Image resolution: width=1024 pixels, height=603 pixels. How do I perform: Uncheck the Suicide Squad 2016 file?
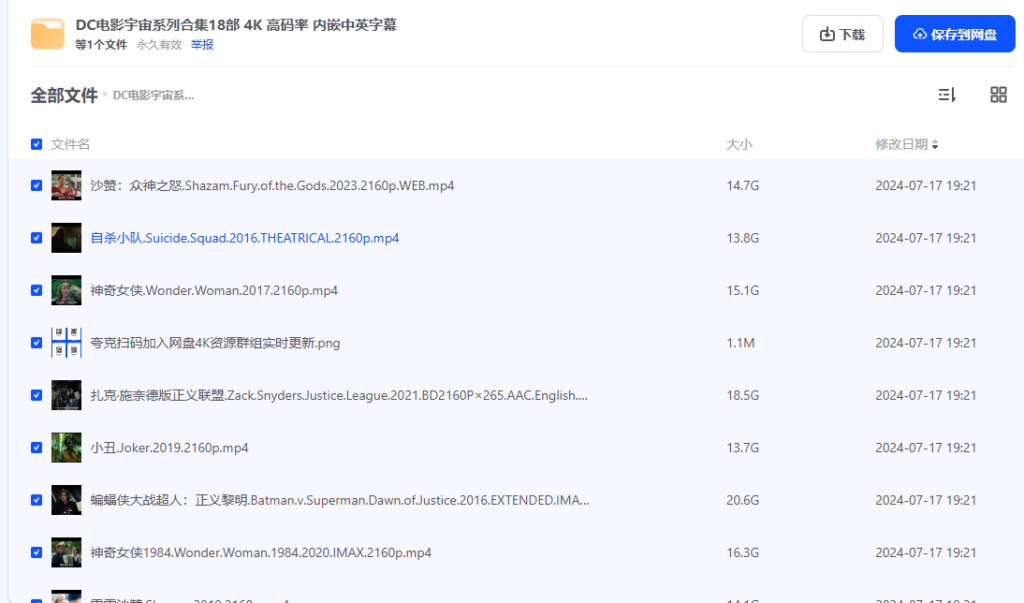[x=37, y=238]
